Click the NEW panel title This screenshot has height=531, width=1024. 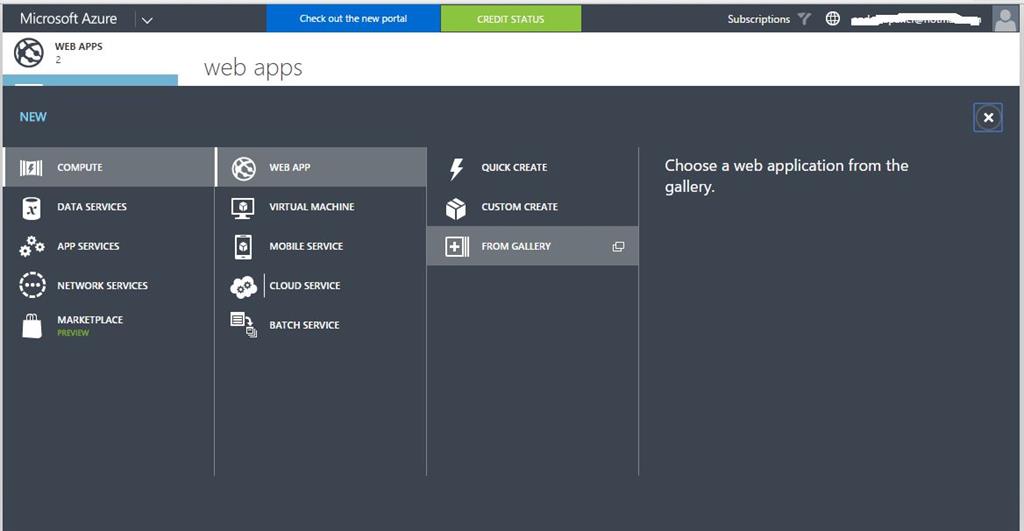click(33, 117)
